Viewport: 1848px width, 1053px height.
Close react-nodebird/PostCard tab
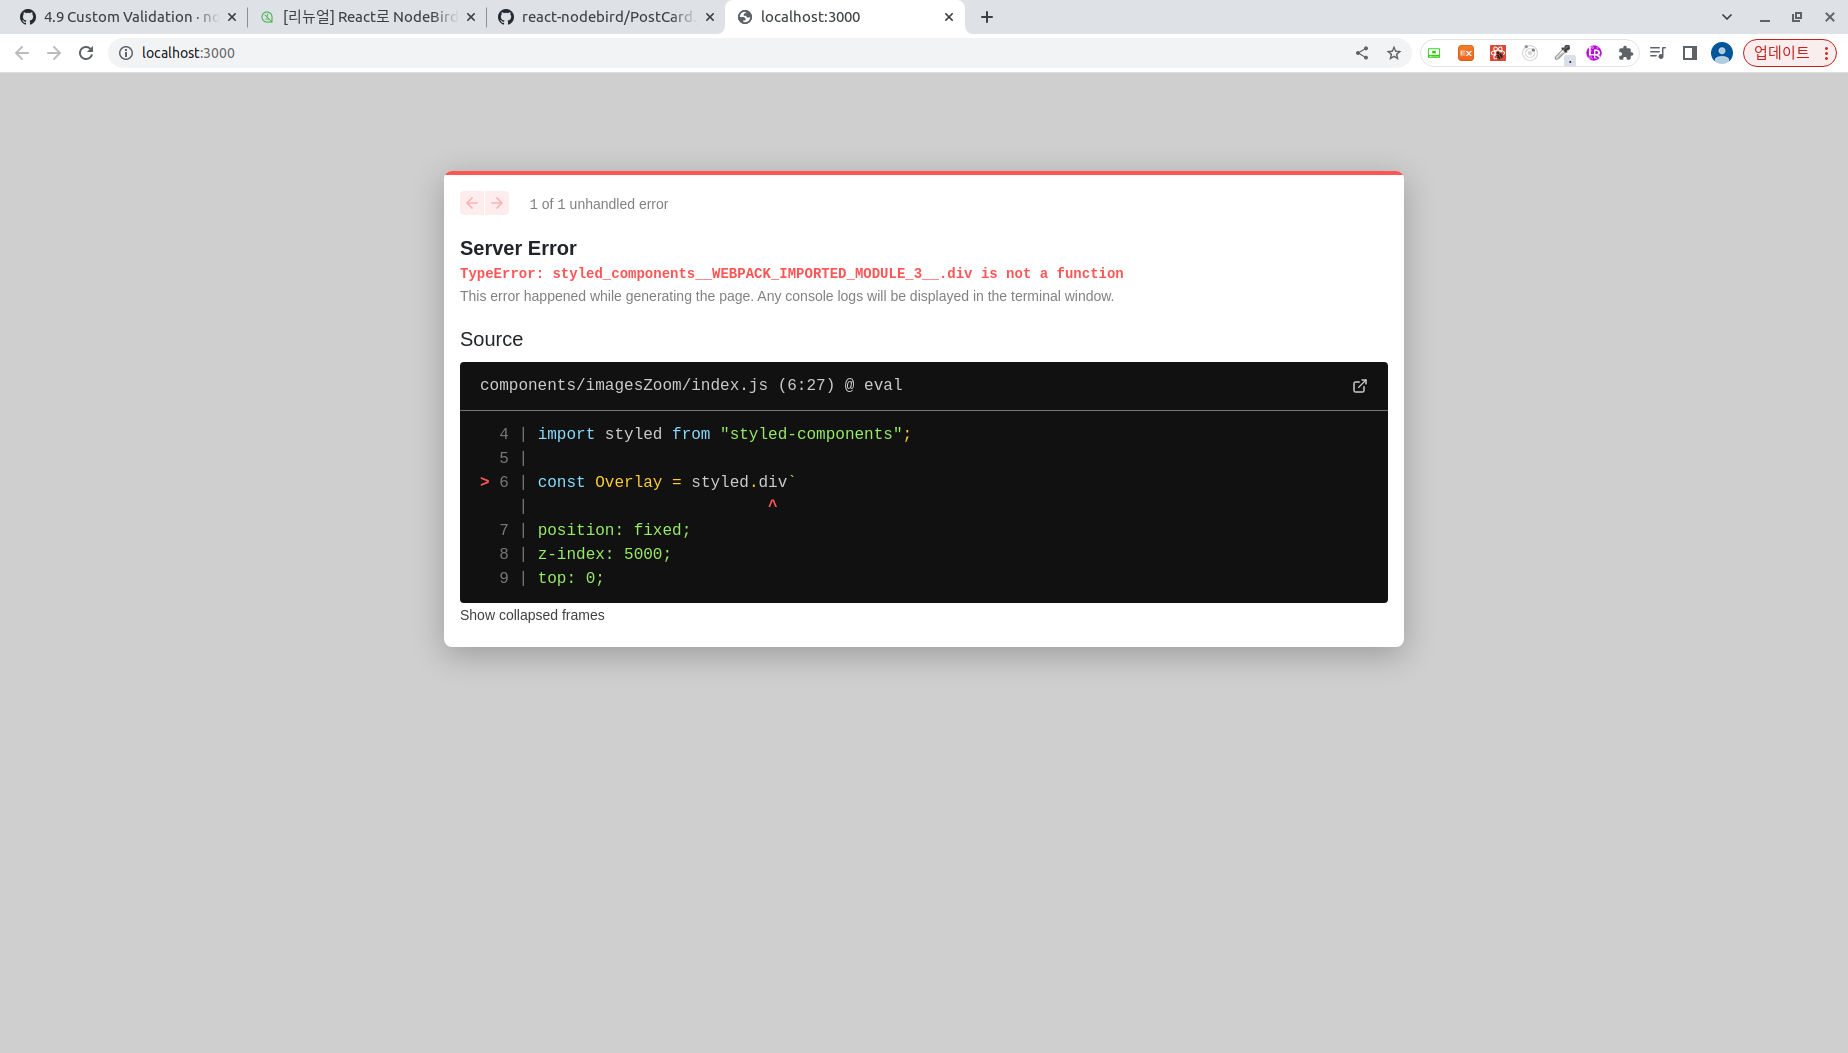coord(710,17)
